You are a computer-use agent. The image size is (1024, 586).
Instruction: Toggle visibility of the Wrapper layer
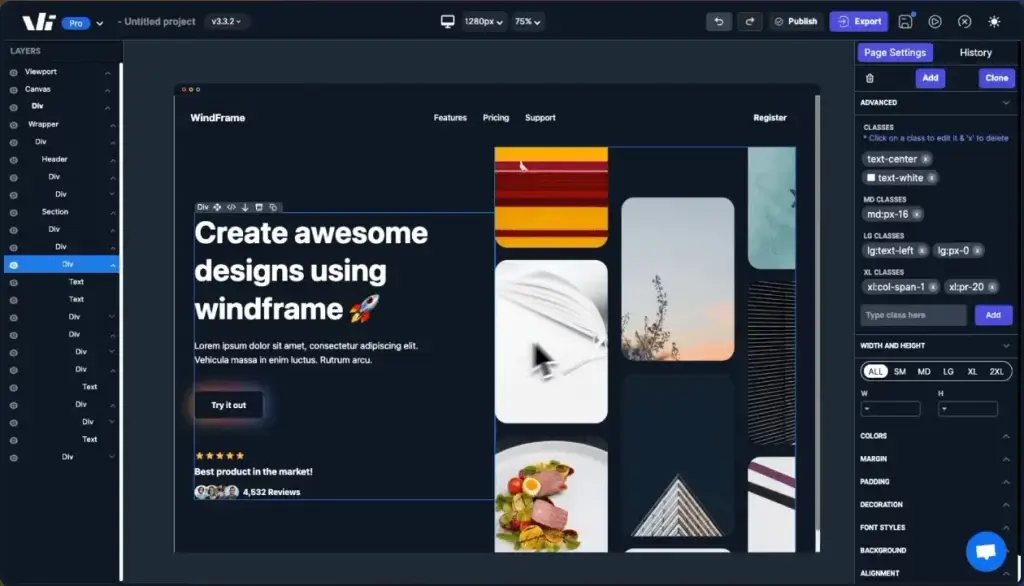click(x=14, y=125)
